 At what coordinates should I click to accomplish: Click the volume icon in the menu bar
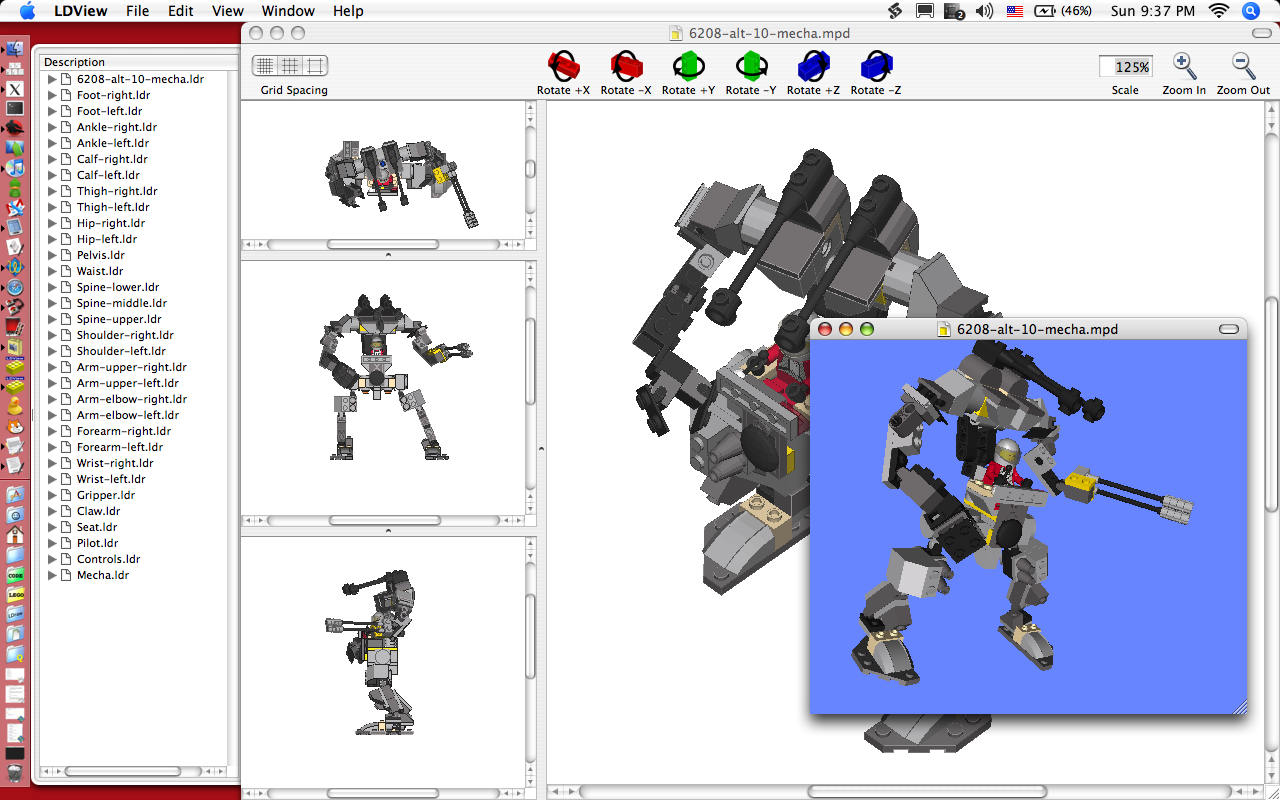(983, 11)
